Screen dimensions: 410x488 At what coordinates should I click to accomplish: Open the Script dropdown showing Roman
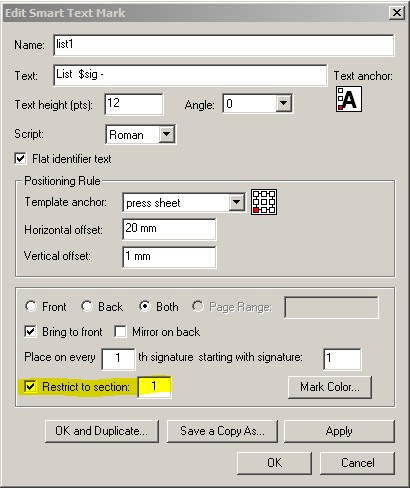167,134
